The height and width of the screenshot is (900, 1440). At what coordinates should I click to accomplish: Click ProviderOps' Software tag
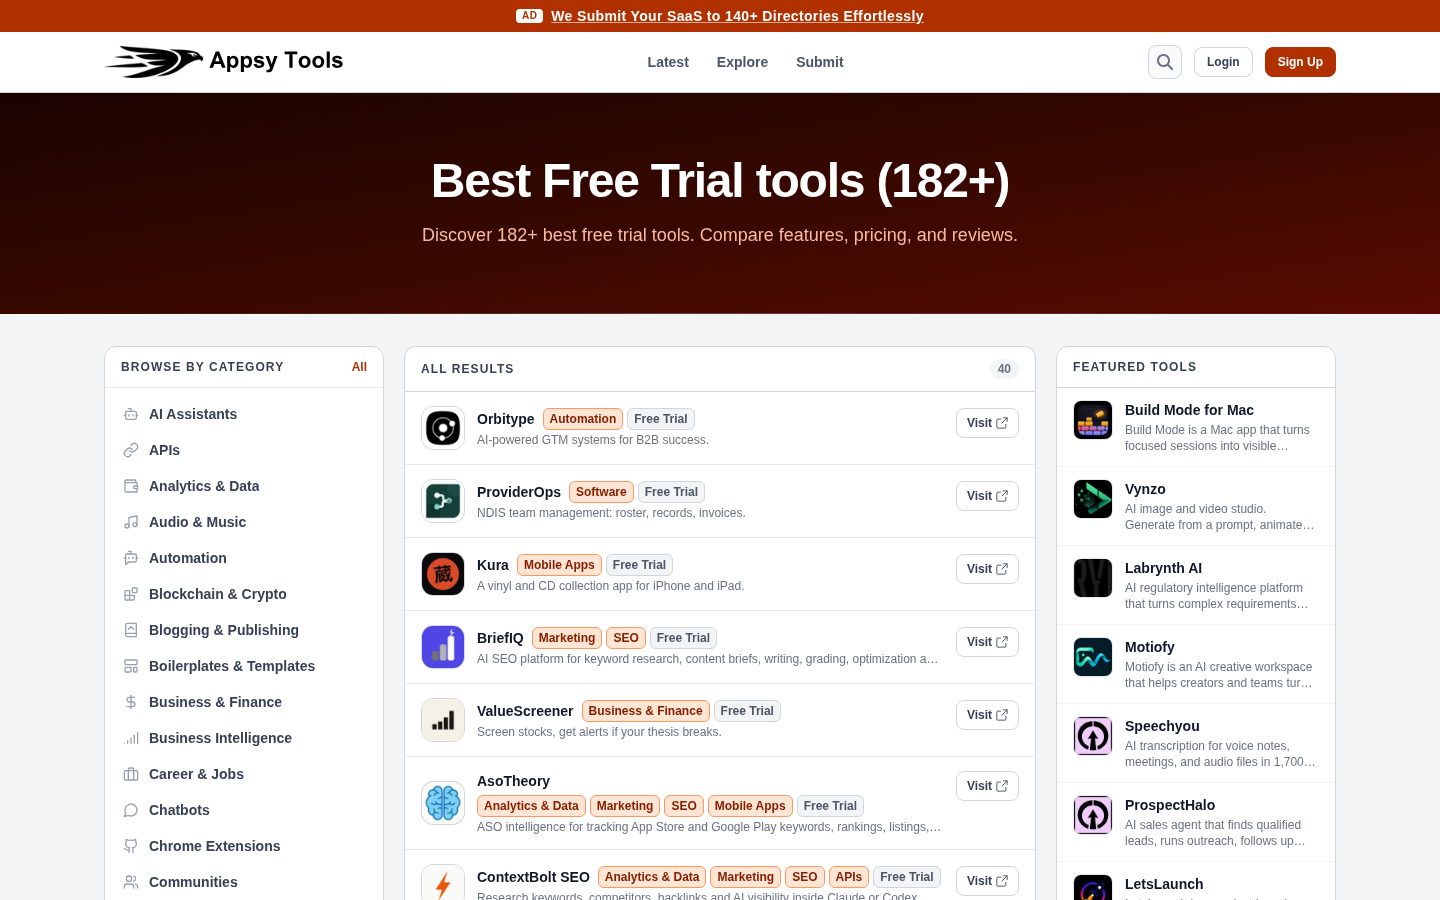click(x=601, y=492)
